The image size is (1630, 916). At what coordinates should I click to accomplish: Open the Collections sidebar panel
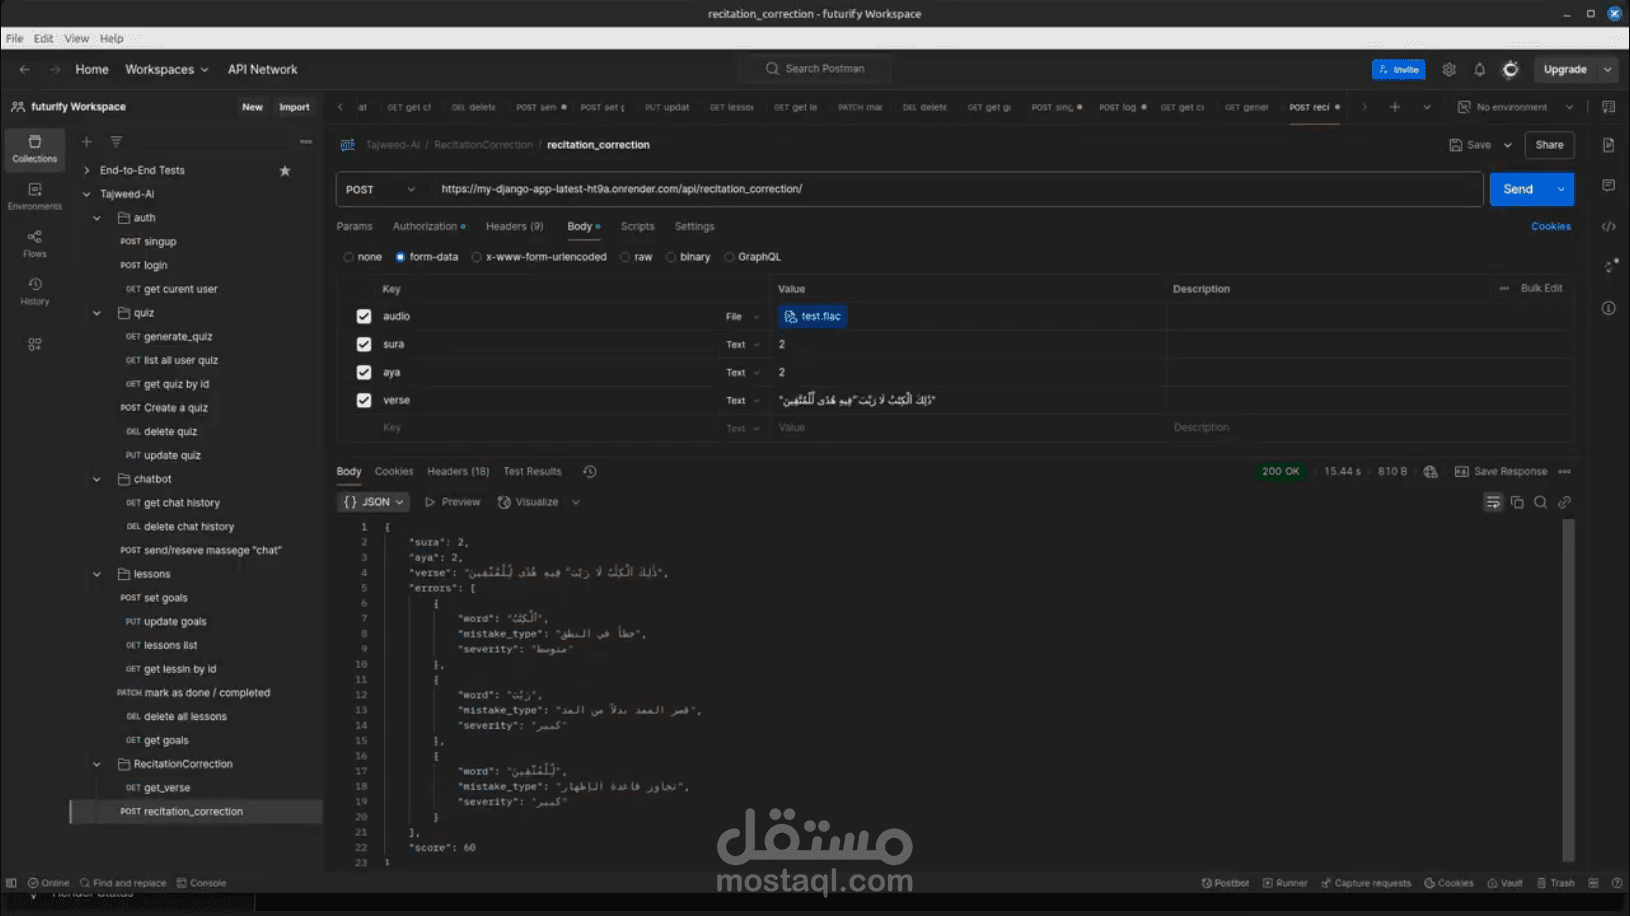point(35,148)
